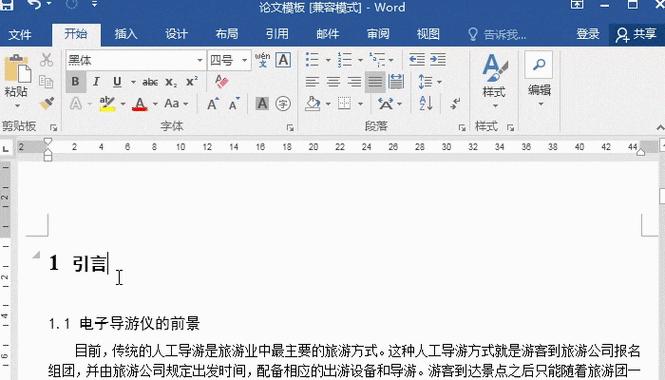Apply superscript formatting
Image resolution: width=665 pixels, height=380 pixels.
coord(192,81)
